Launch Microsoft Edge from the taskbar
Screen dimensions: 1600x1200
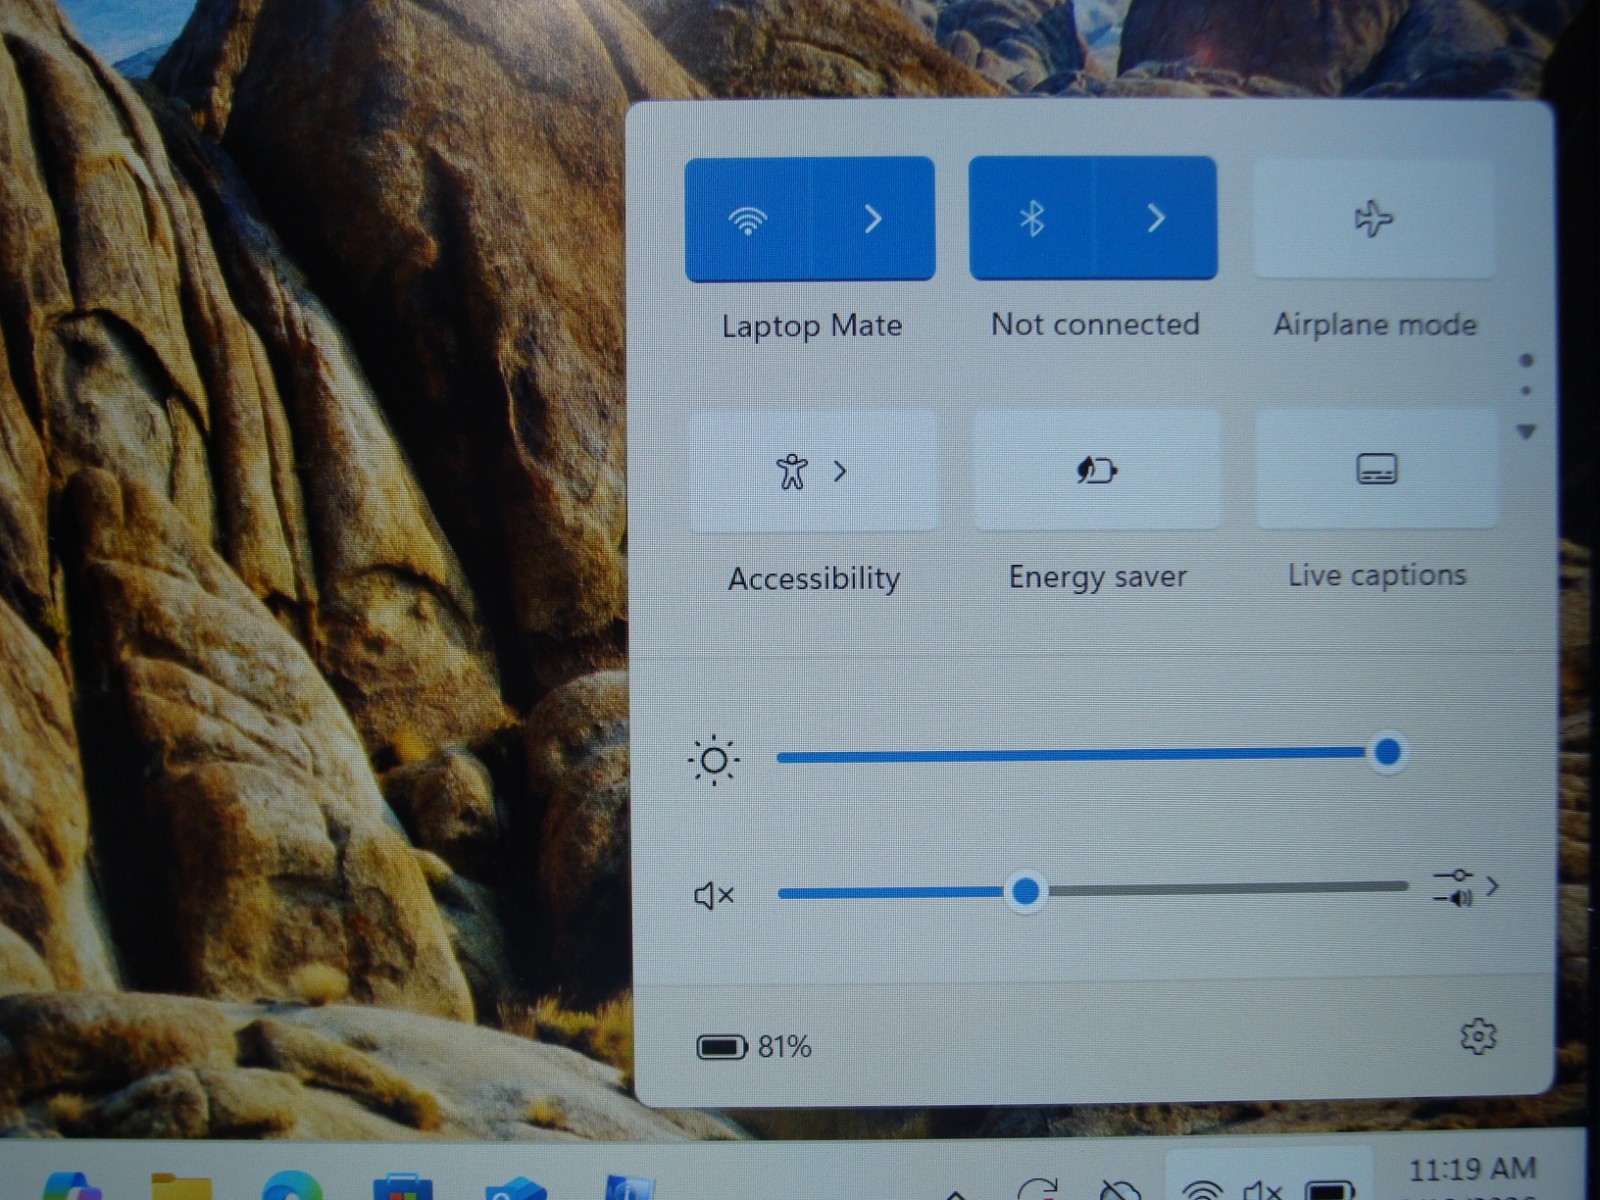(292, 1187)
